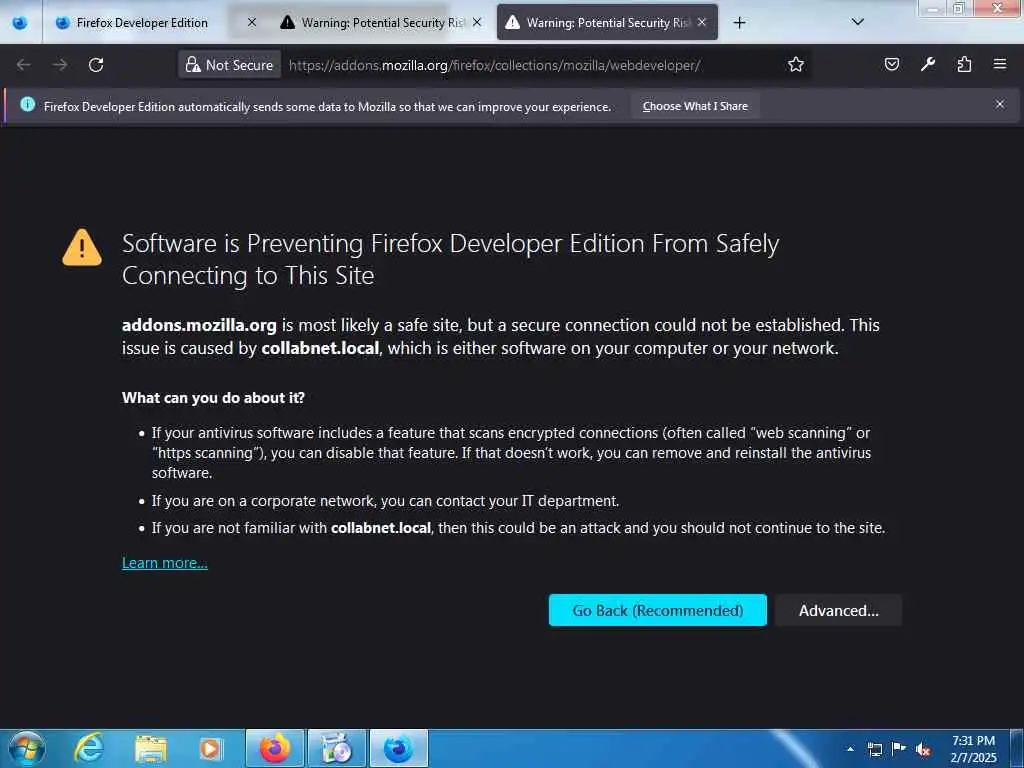This screenshot has height=768, width=1024.
Task: Open the Extensions puzzle icon
Action: pyautogui.click(x=964, y=64)
